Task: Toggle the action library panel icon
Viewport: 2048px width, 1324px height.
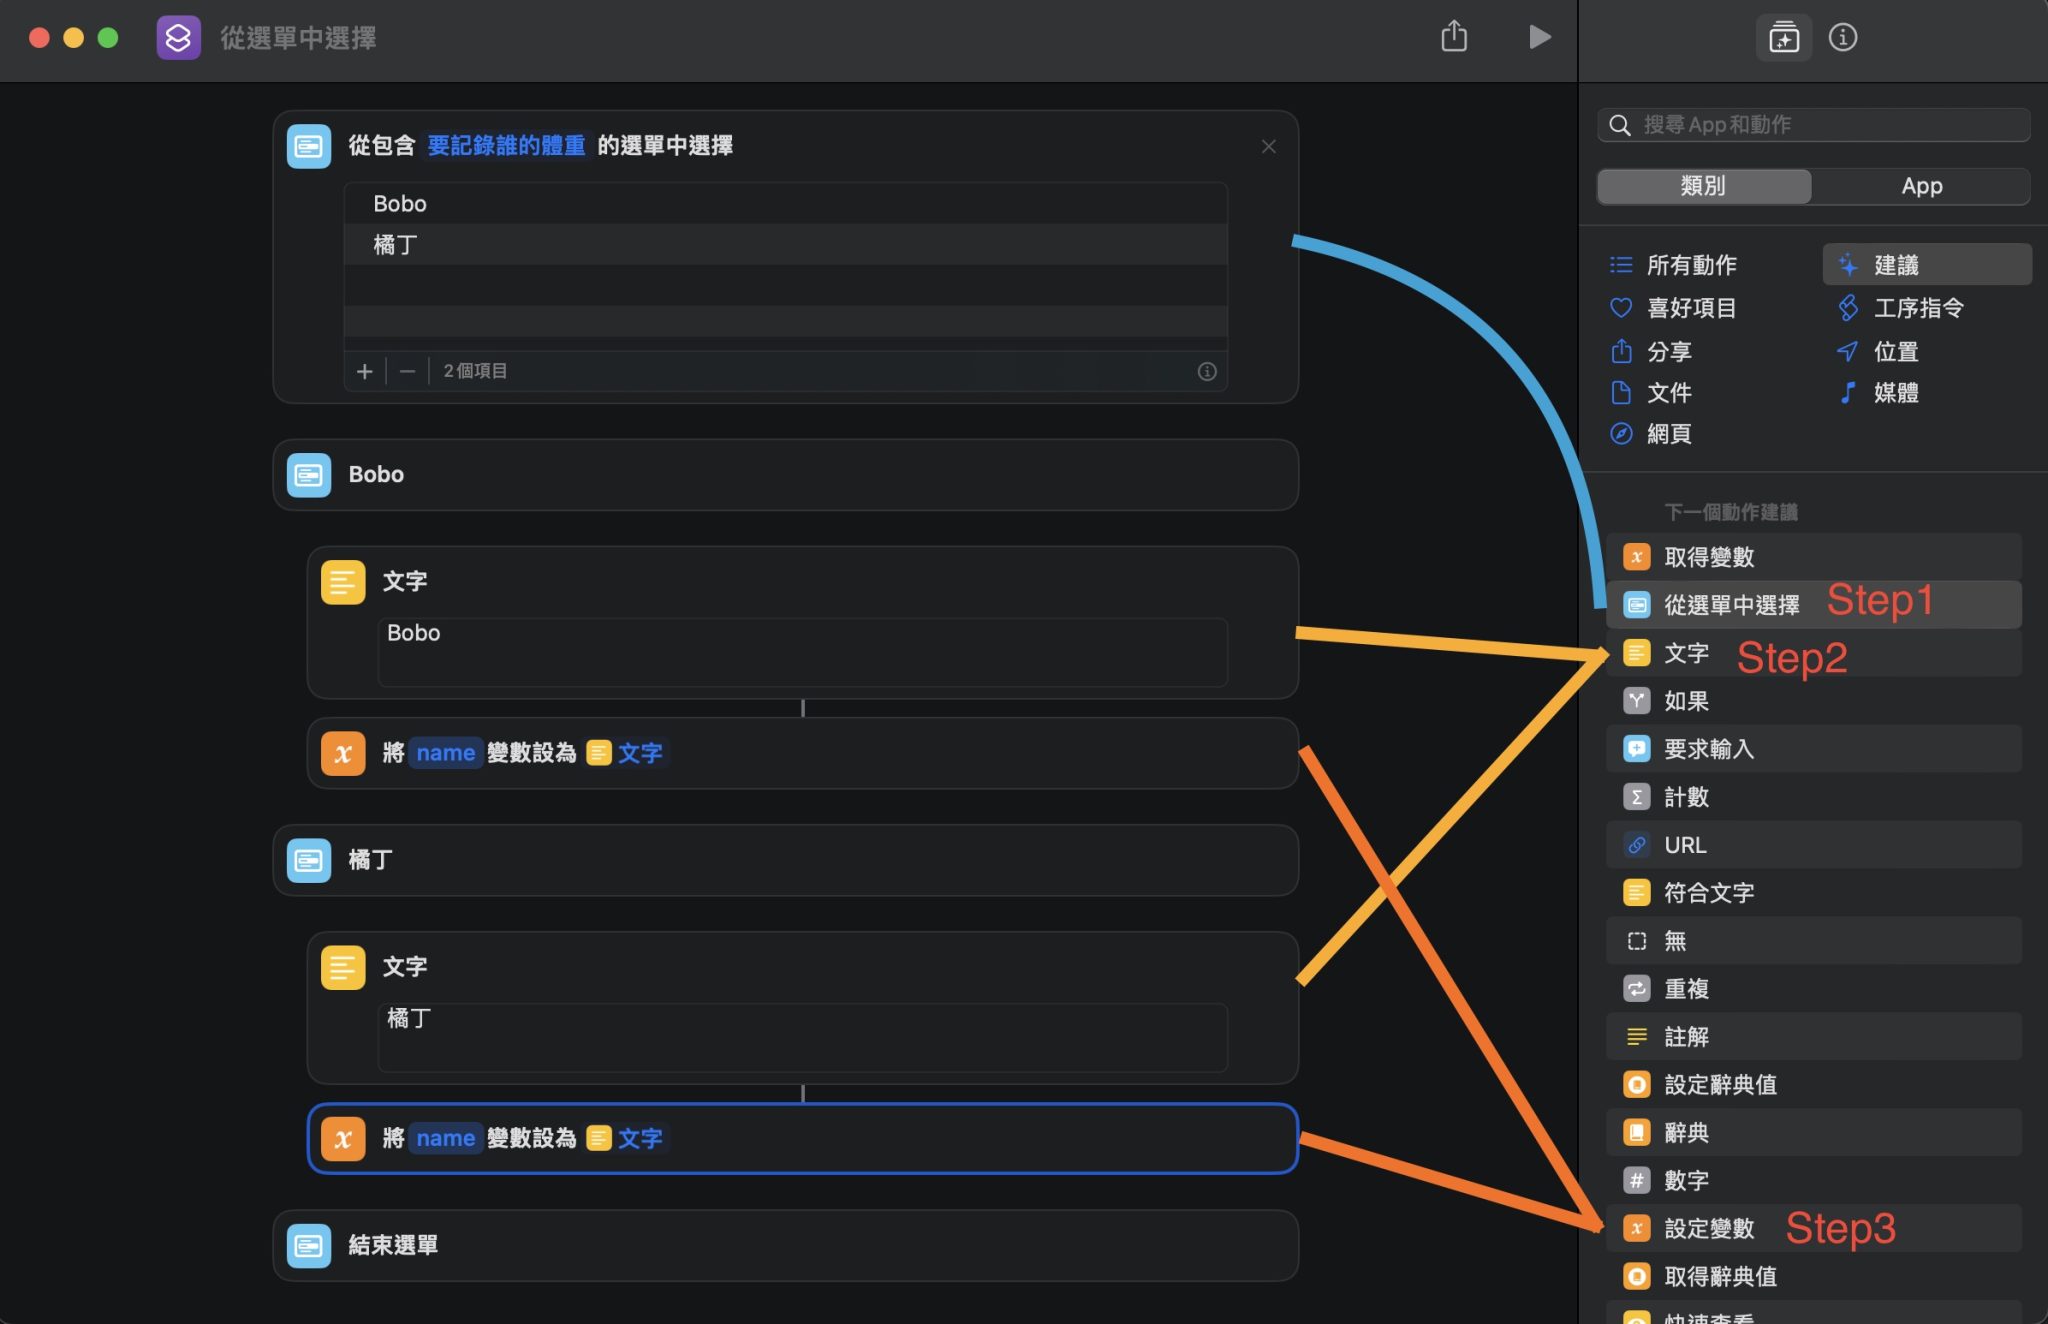Action: click(1784, 38)
